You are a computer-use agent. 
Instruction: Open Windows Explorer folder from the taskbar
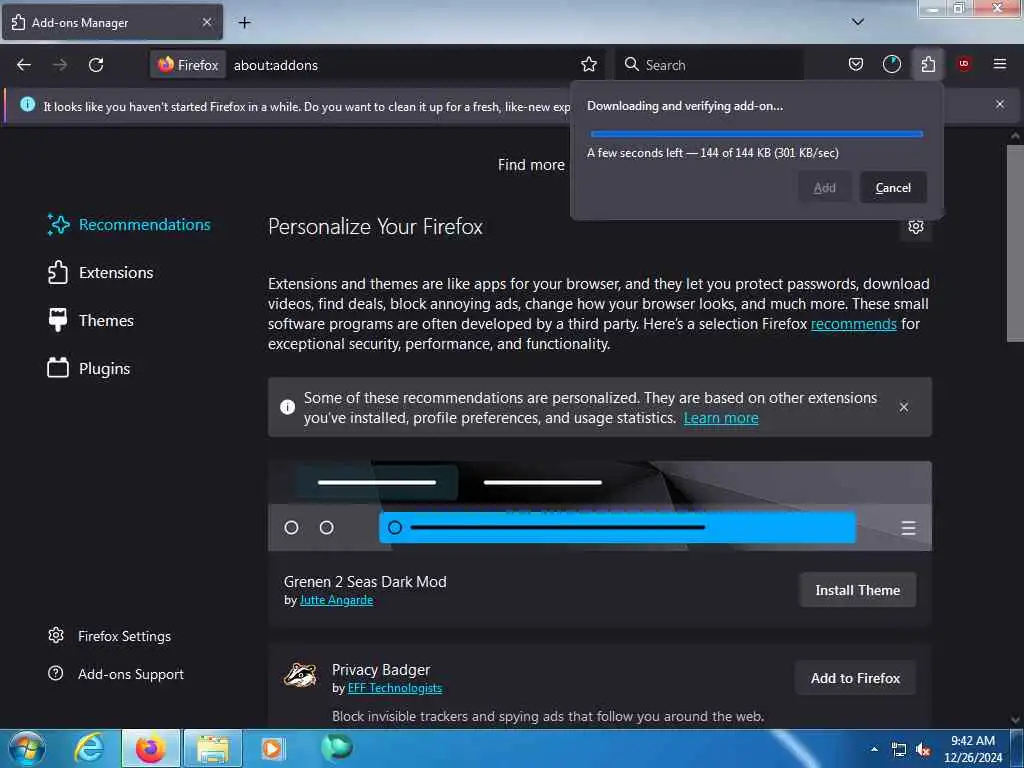(213, 748)
